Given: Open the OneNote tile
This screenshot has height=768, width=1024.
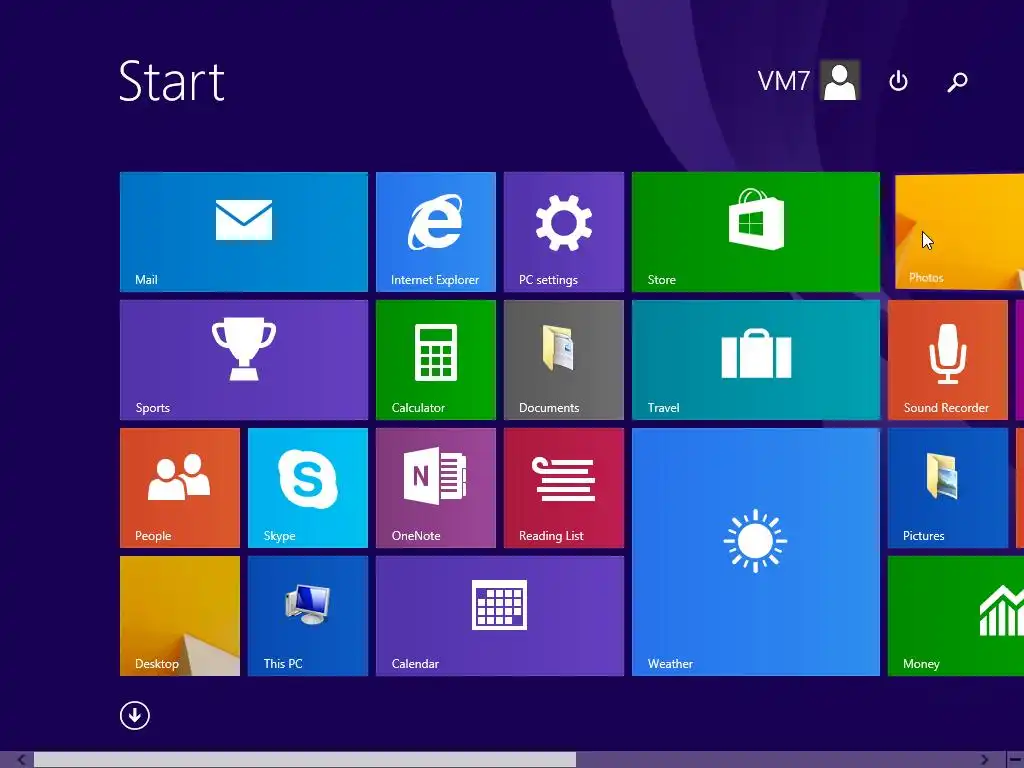Looking at the screenshot, I should [436, 488].
